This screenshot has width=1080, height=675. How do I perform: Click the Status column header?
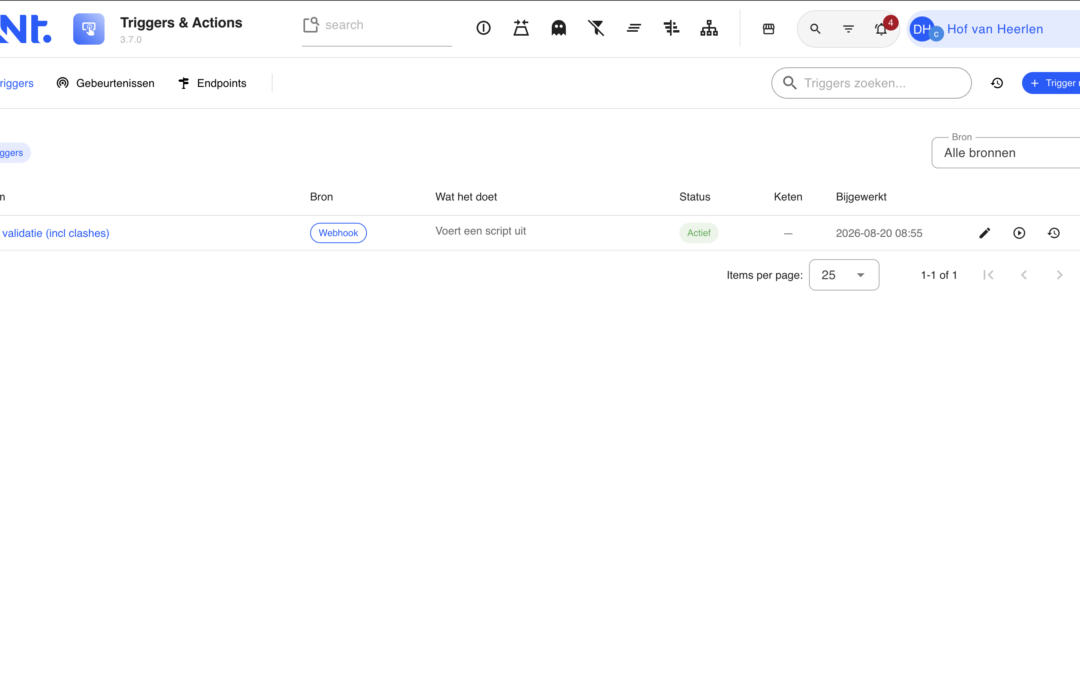tap(694, 197)
